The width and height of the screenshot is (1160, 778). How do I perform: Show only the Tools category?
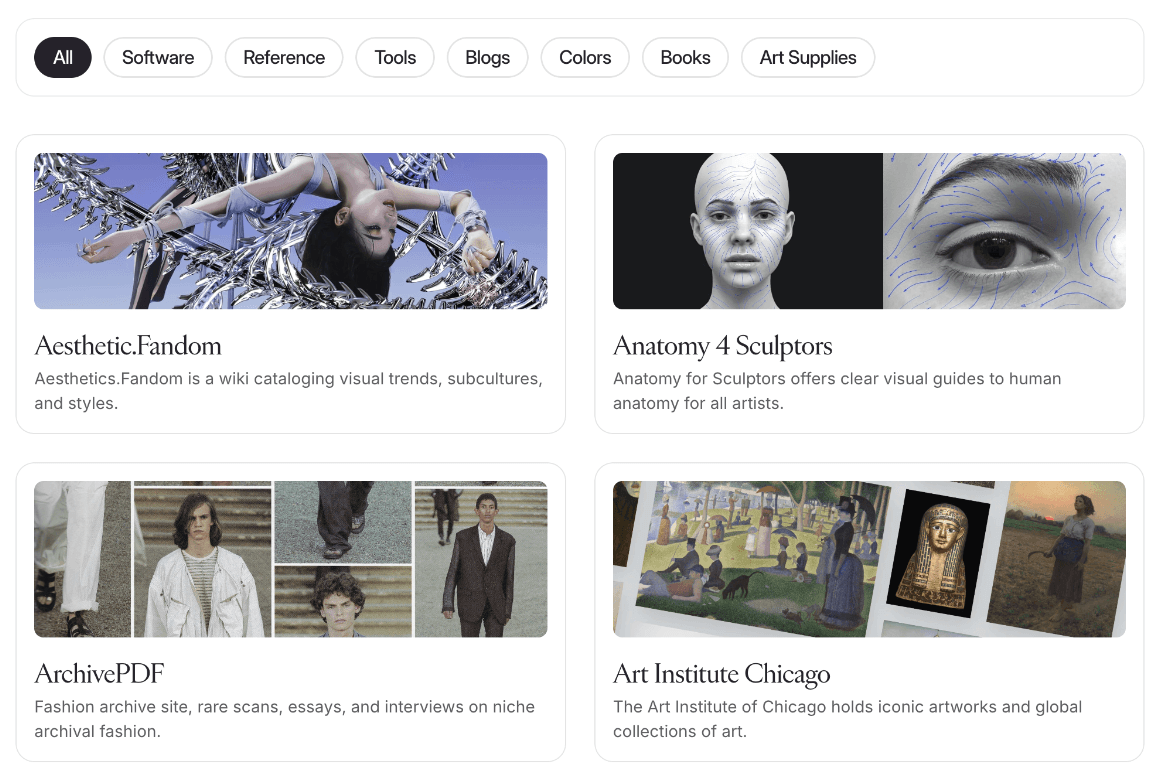(395, 58)
